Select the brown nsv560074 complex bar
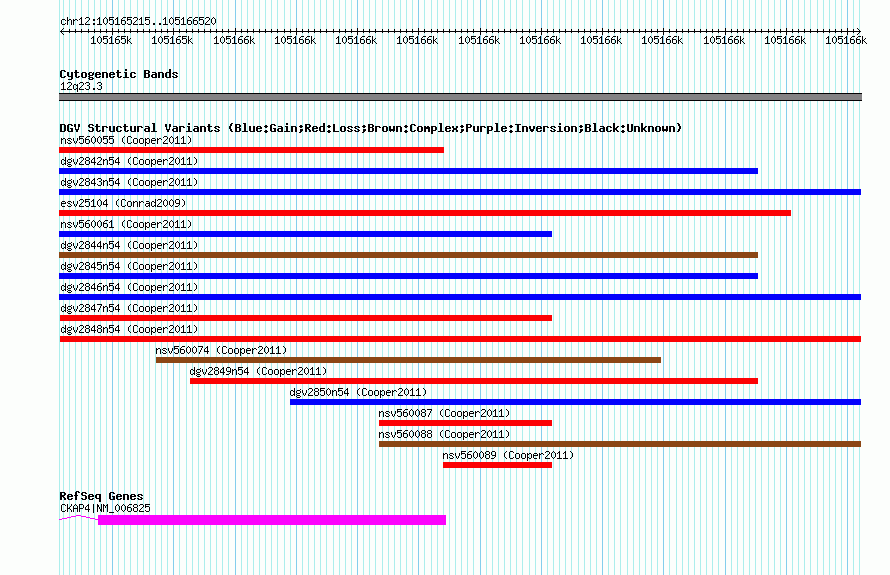This screenshot has height=575, width=890. pyautogui.click(x=408, y=360)
